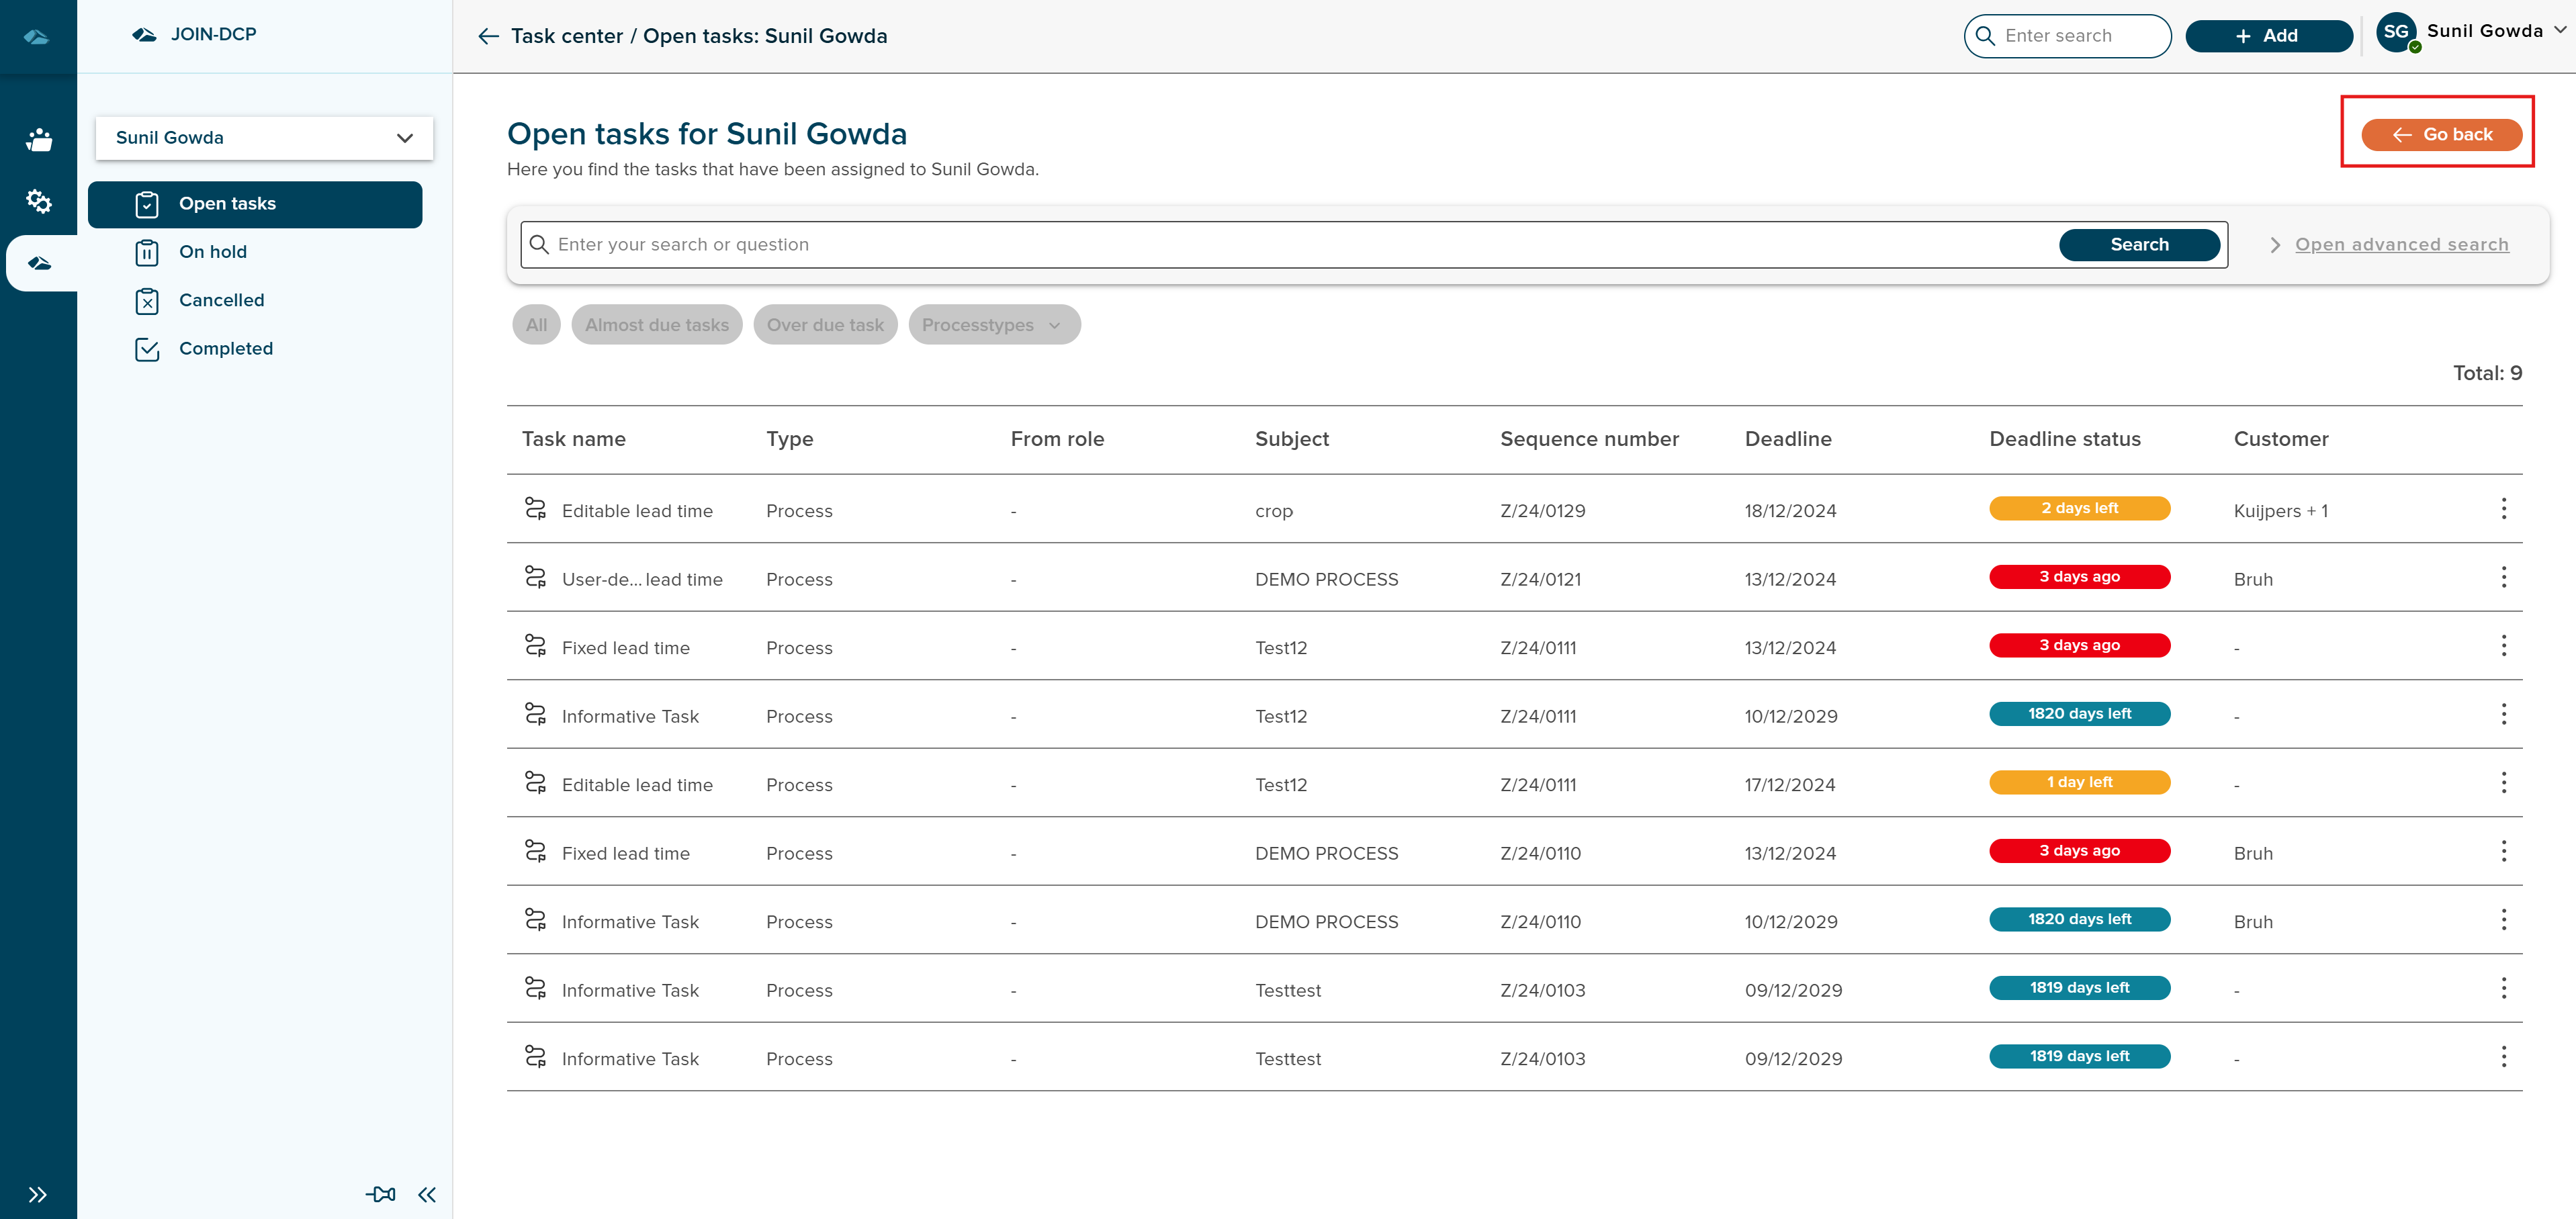The image size is (2576, 1219).
Task: Open the three-dot menu for crop task
Action: pos(2504,509)
